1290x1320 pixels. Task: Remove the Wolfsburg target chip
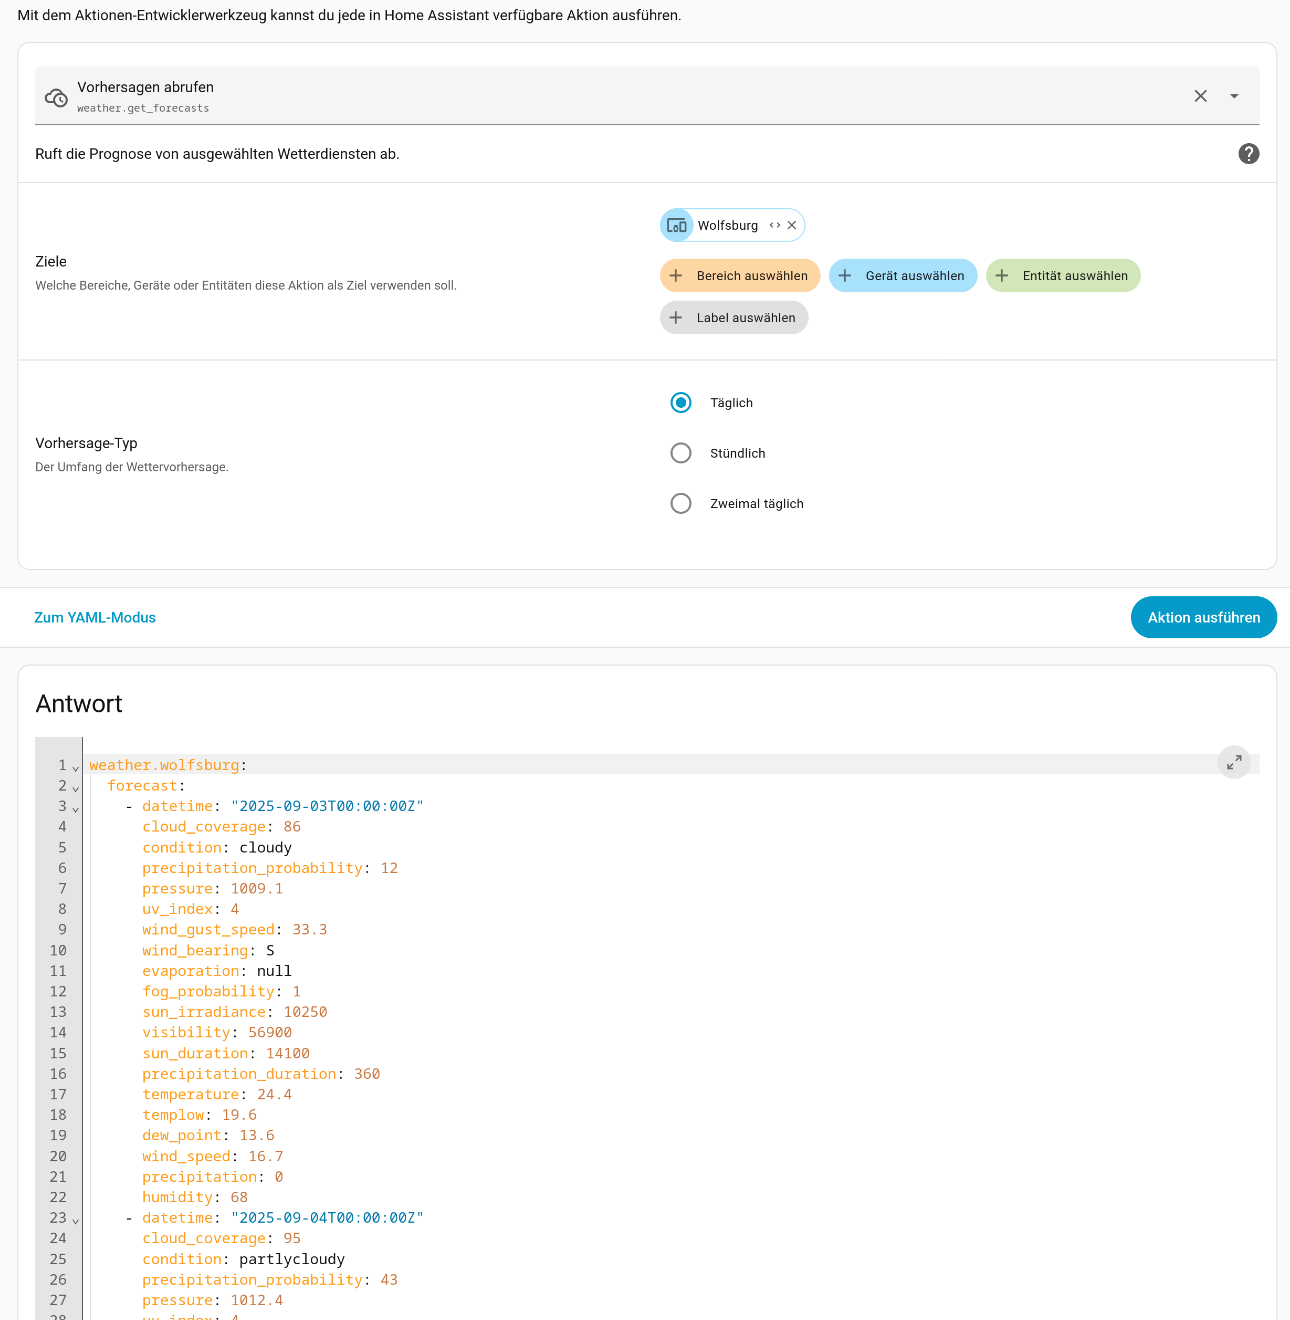point(792,226)
